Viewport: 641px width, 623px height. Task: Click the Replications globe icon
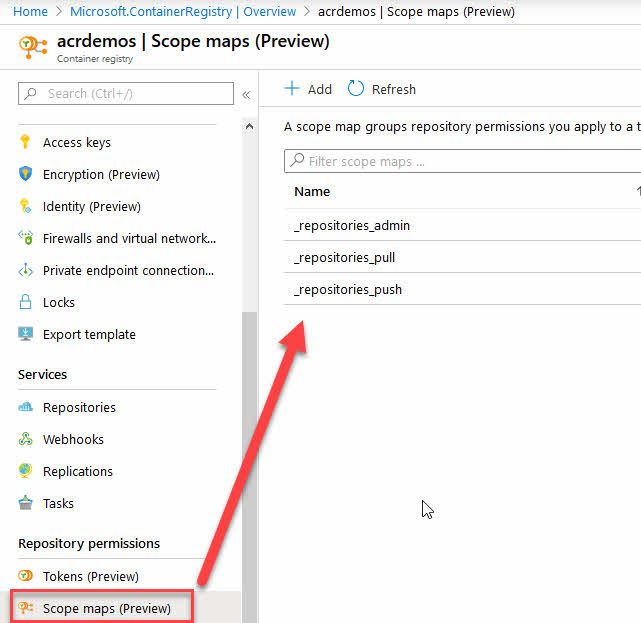coord(26,471)
